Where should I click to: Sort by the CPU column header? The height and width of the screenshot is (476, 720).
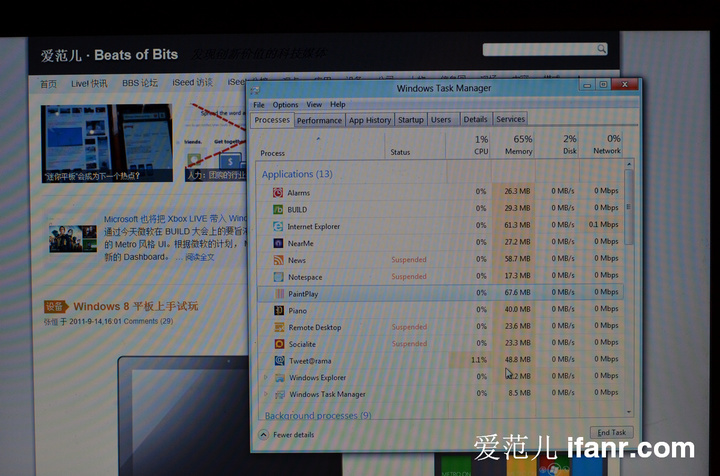click(468, 145)
